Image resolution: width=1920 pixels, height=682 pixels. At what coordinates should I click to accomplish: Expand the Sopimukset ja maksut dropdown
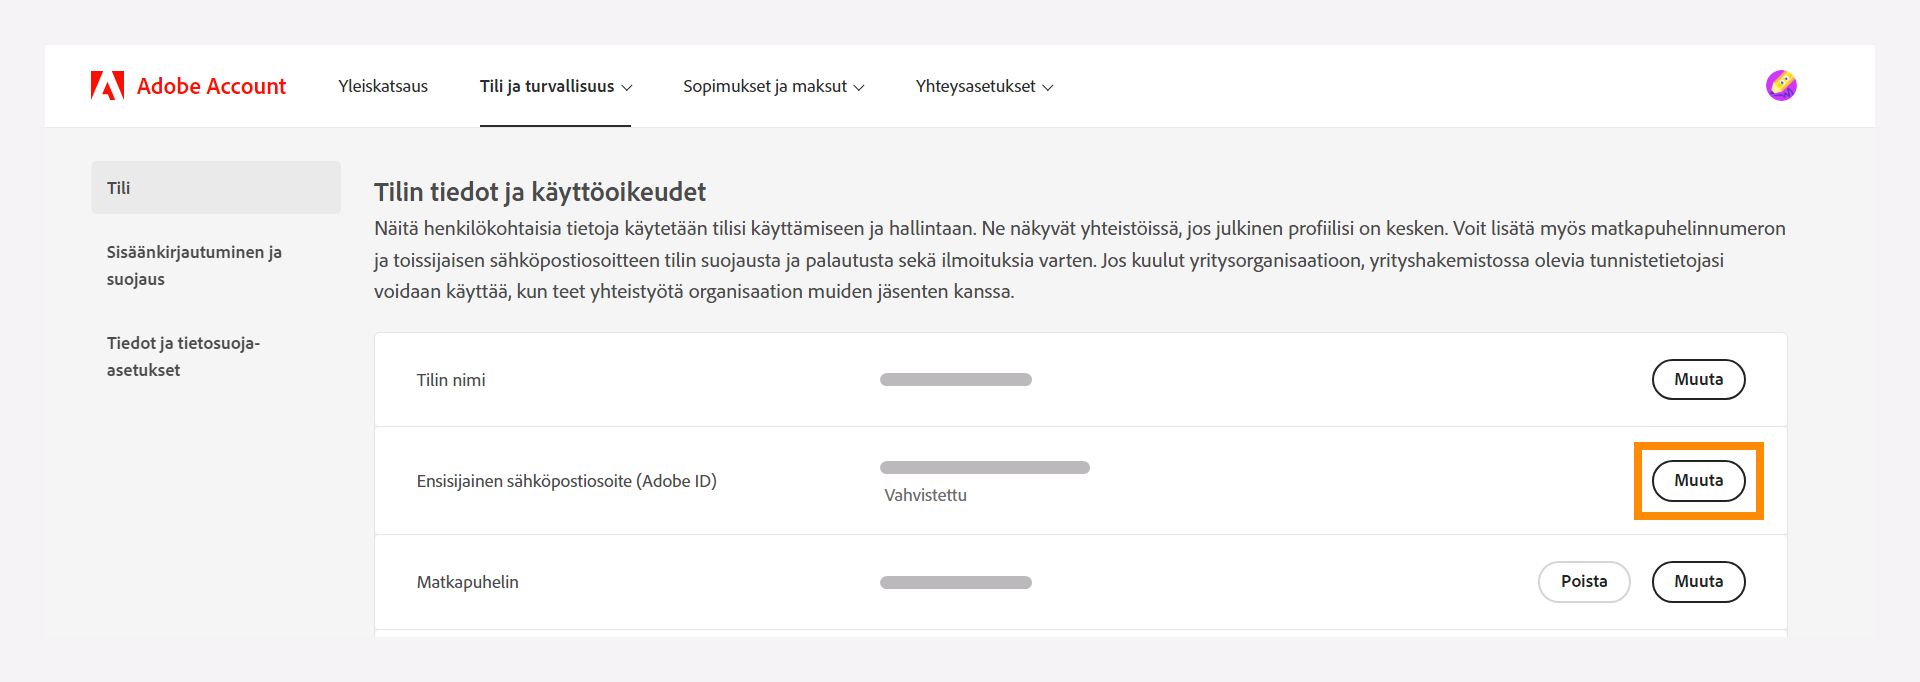point(772,86)
